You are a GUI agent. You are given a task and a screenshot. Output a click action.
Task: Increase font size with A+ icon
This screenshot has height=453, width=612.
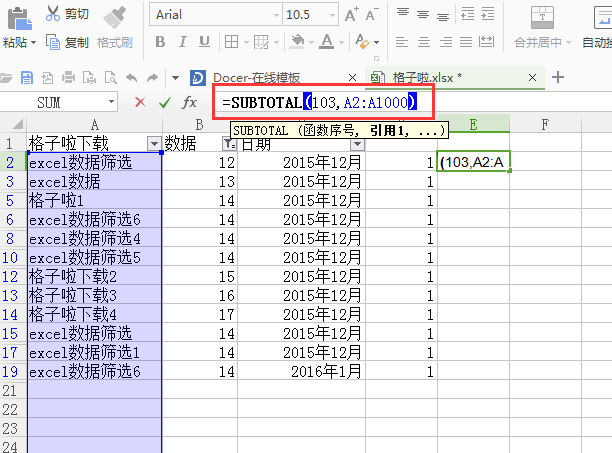click(352, 15)
